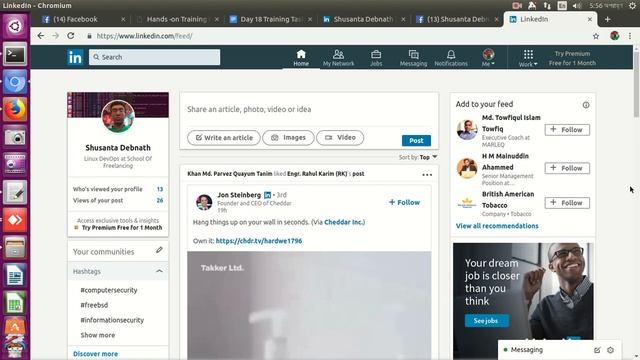Compose new message icon in Messaging bar
Screen dimensions: 640x360
(x=597, y=350)
